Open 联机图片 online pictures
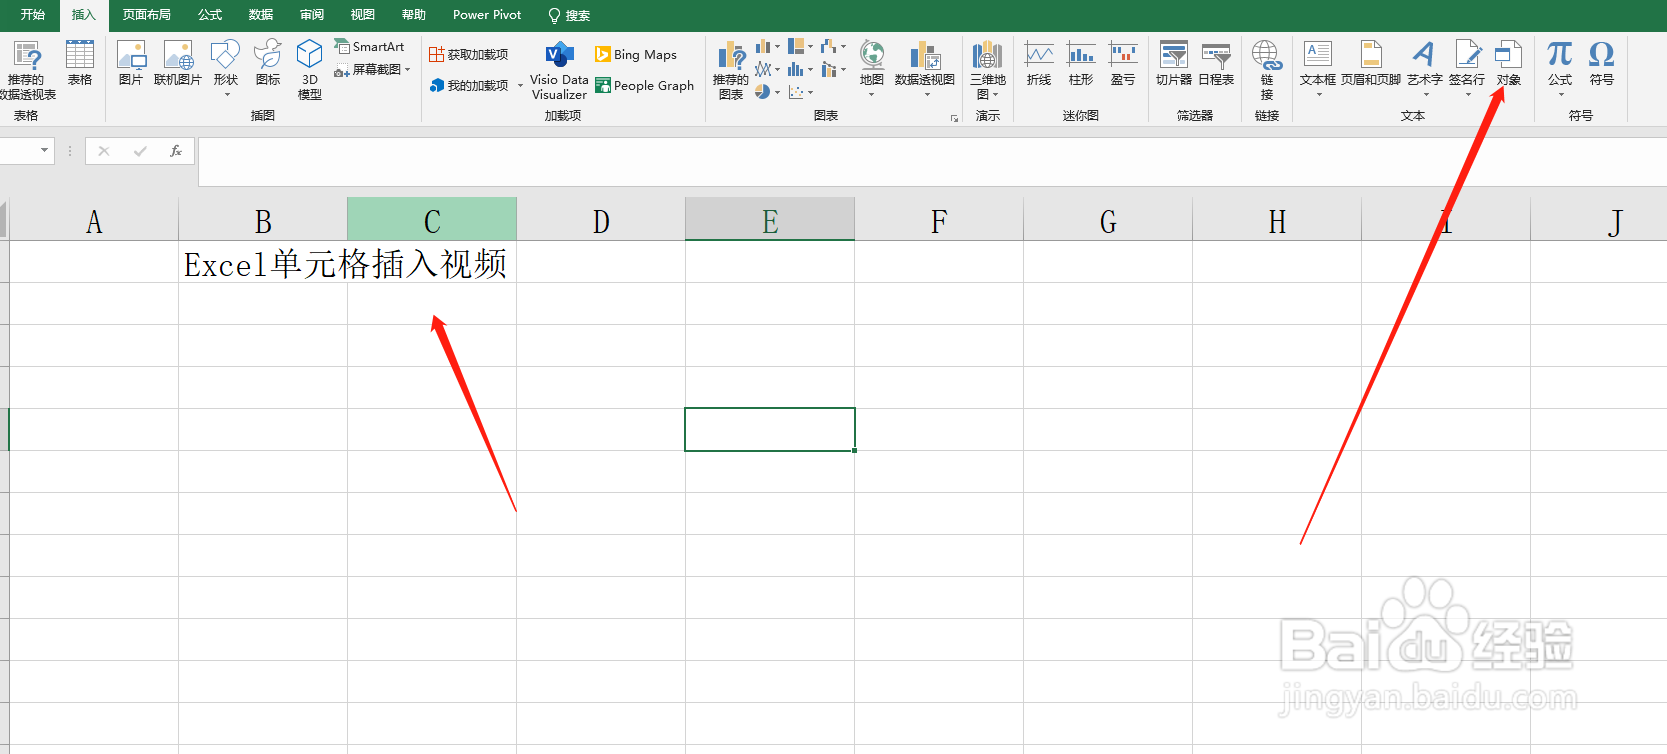 point(178,63)
